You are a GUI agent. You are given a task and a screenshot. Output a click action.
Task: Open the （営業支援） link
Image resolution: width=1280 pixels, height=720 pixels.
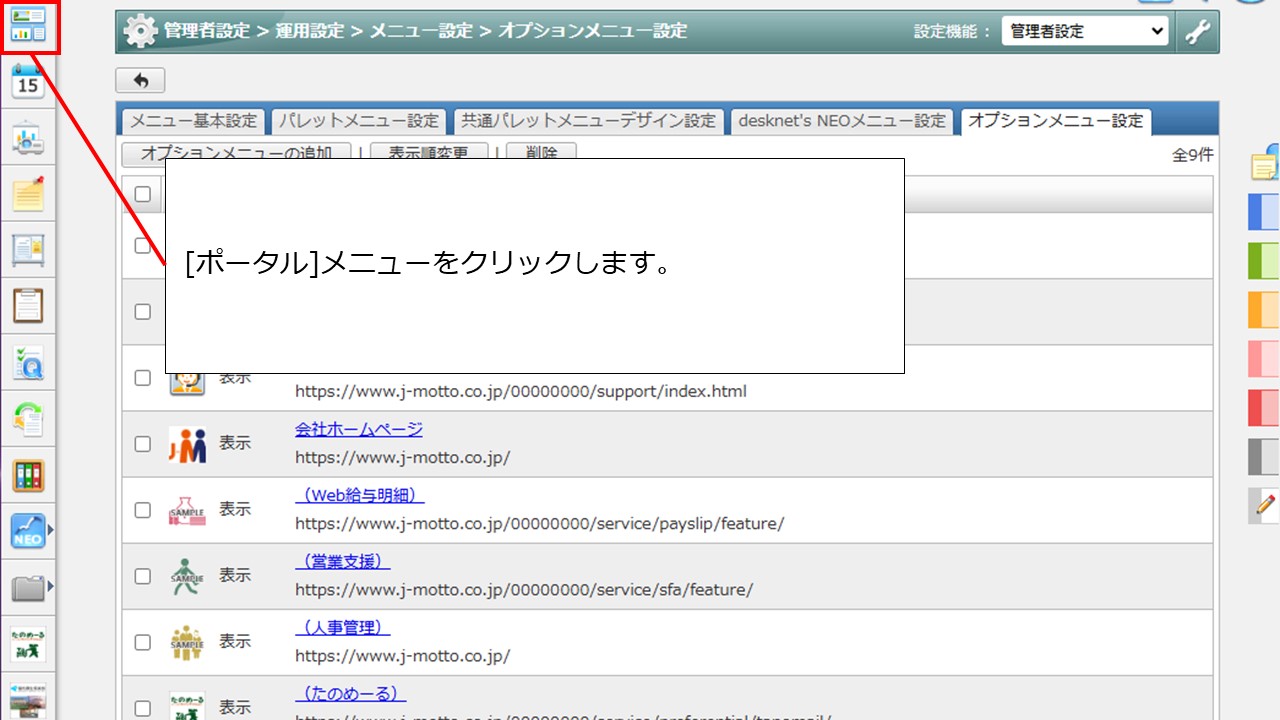pos(342,562)
